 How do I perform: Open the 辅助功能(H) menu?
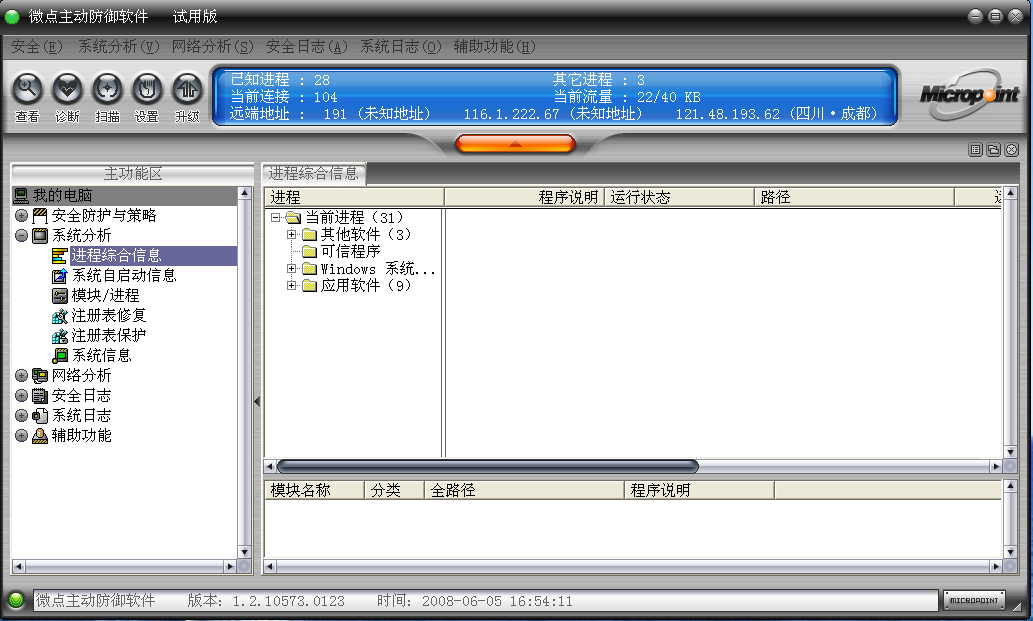tap(495, 47)
